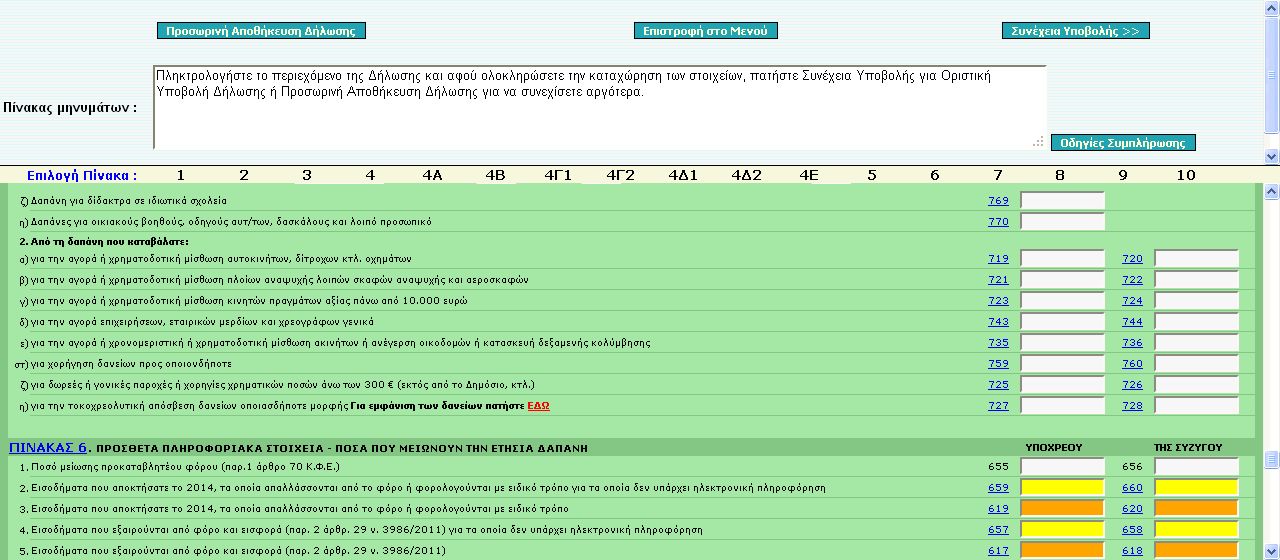
Task: Open the ΠΙΝΑΚΑΣ 6 heading link
Action: click(x=48, y=447)
